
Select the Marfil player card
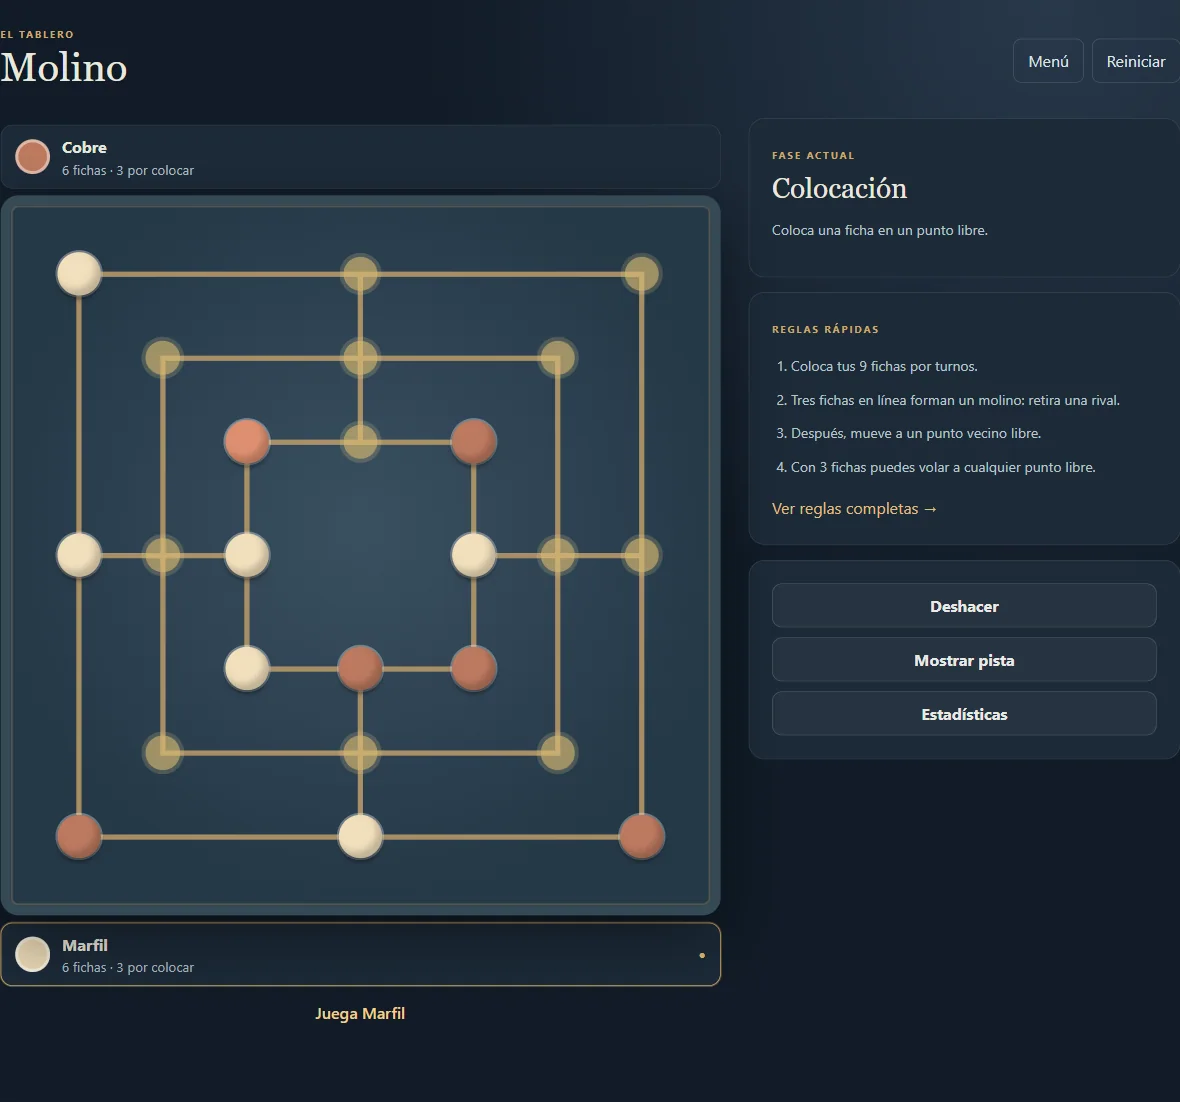tap(360, 954)
